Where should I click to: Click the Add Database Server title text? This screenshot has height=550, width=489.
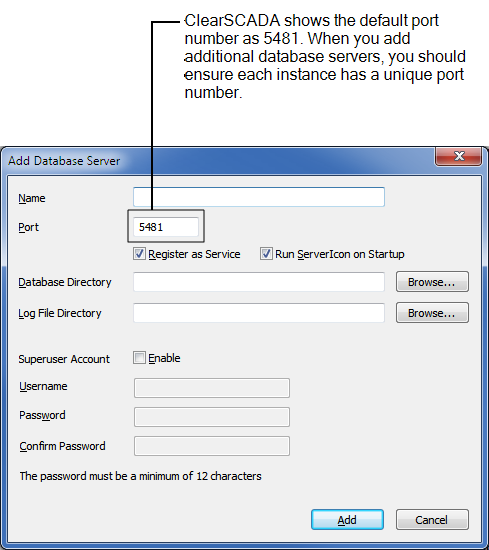point(64,161)
